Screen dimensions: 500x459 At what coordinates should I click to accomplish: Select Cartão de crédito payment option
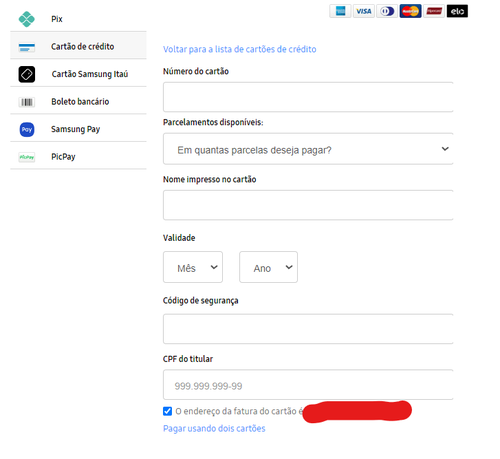click(x=78, y=46)
